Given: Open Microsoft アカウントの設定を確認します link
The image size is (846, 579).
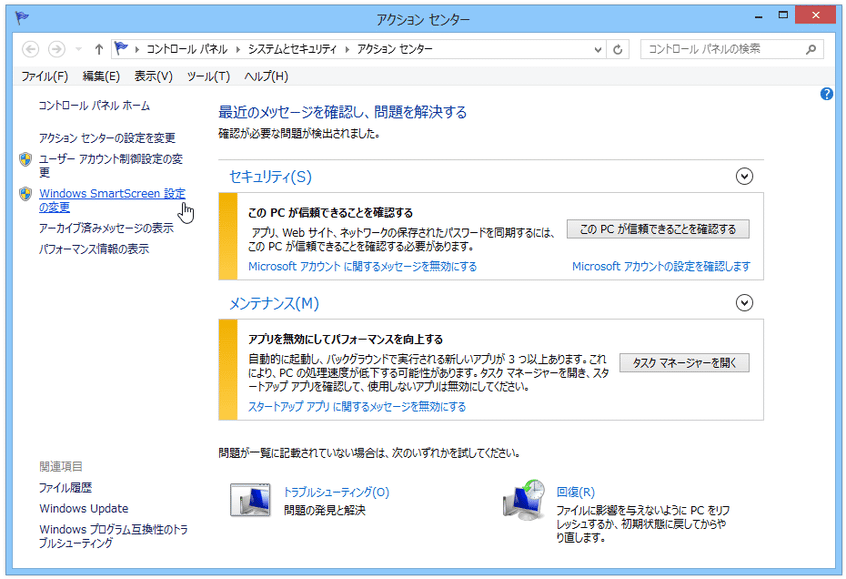Looking at the screenshot, I should 661,267.
